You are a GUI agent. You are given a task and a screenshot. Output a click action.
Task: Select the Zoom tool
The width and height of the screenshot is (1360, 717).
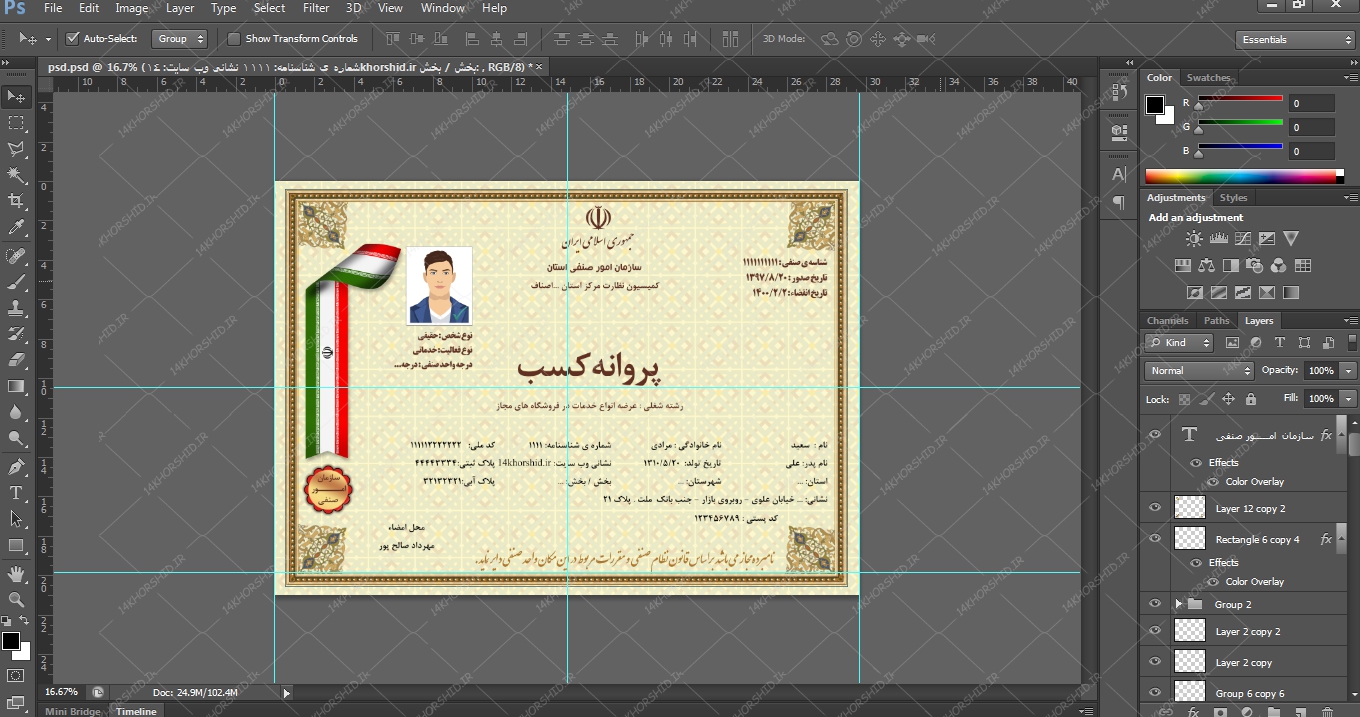coord(16,600)
